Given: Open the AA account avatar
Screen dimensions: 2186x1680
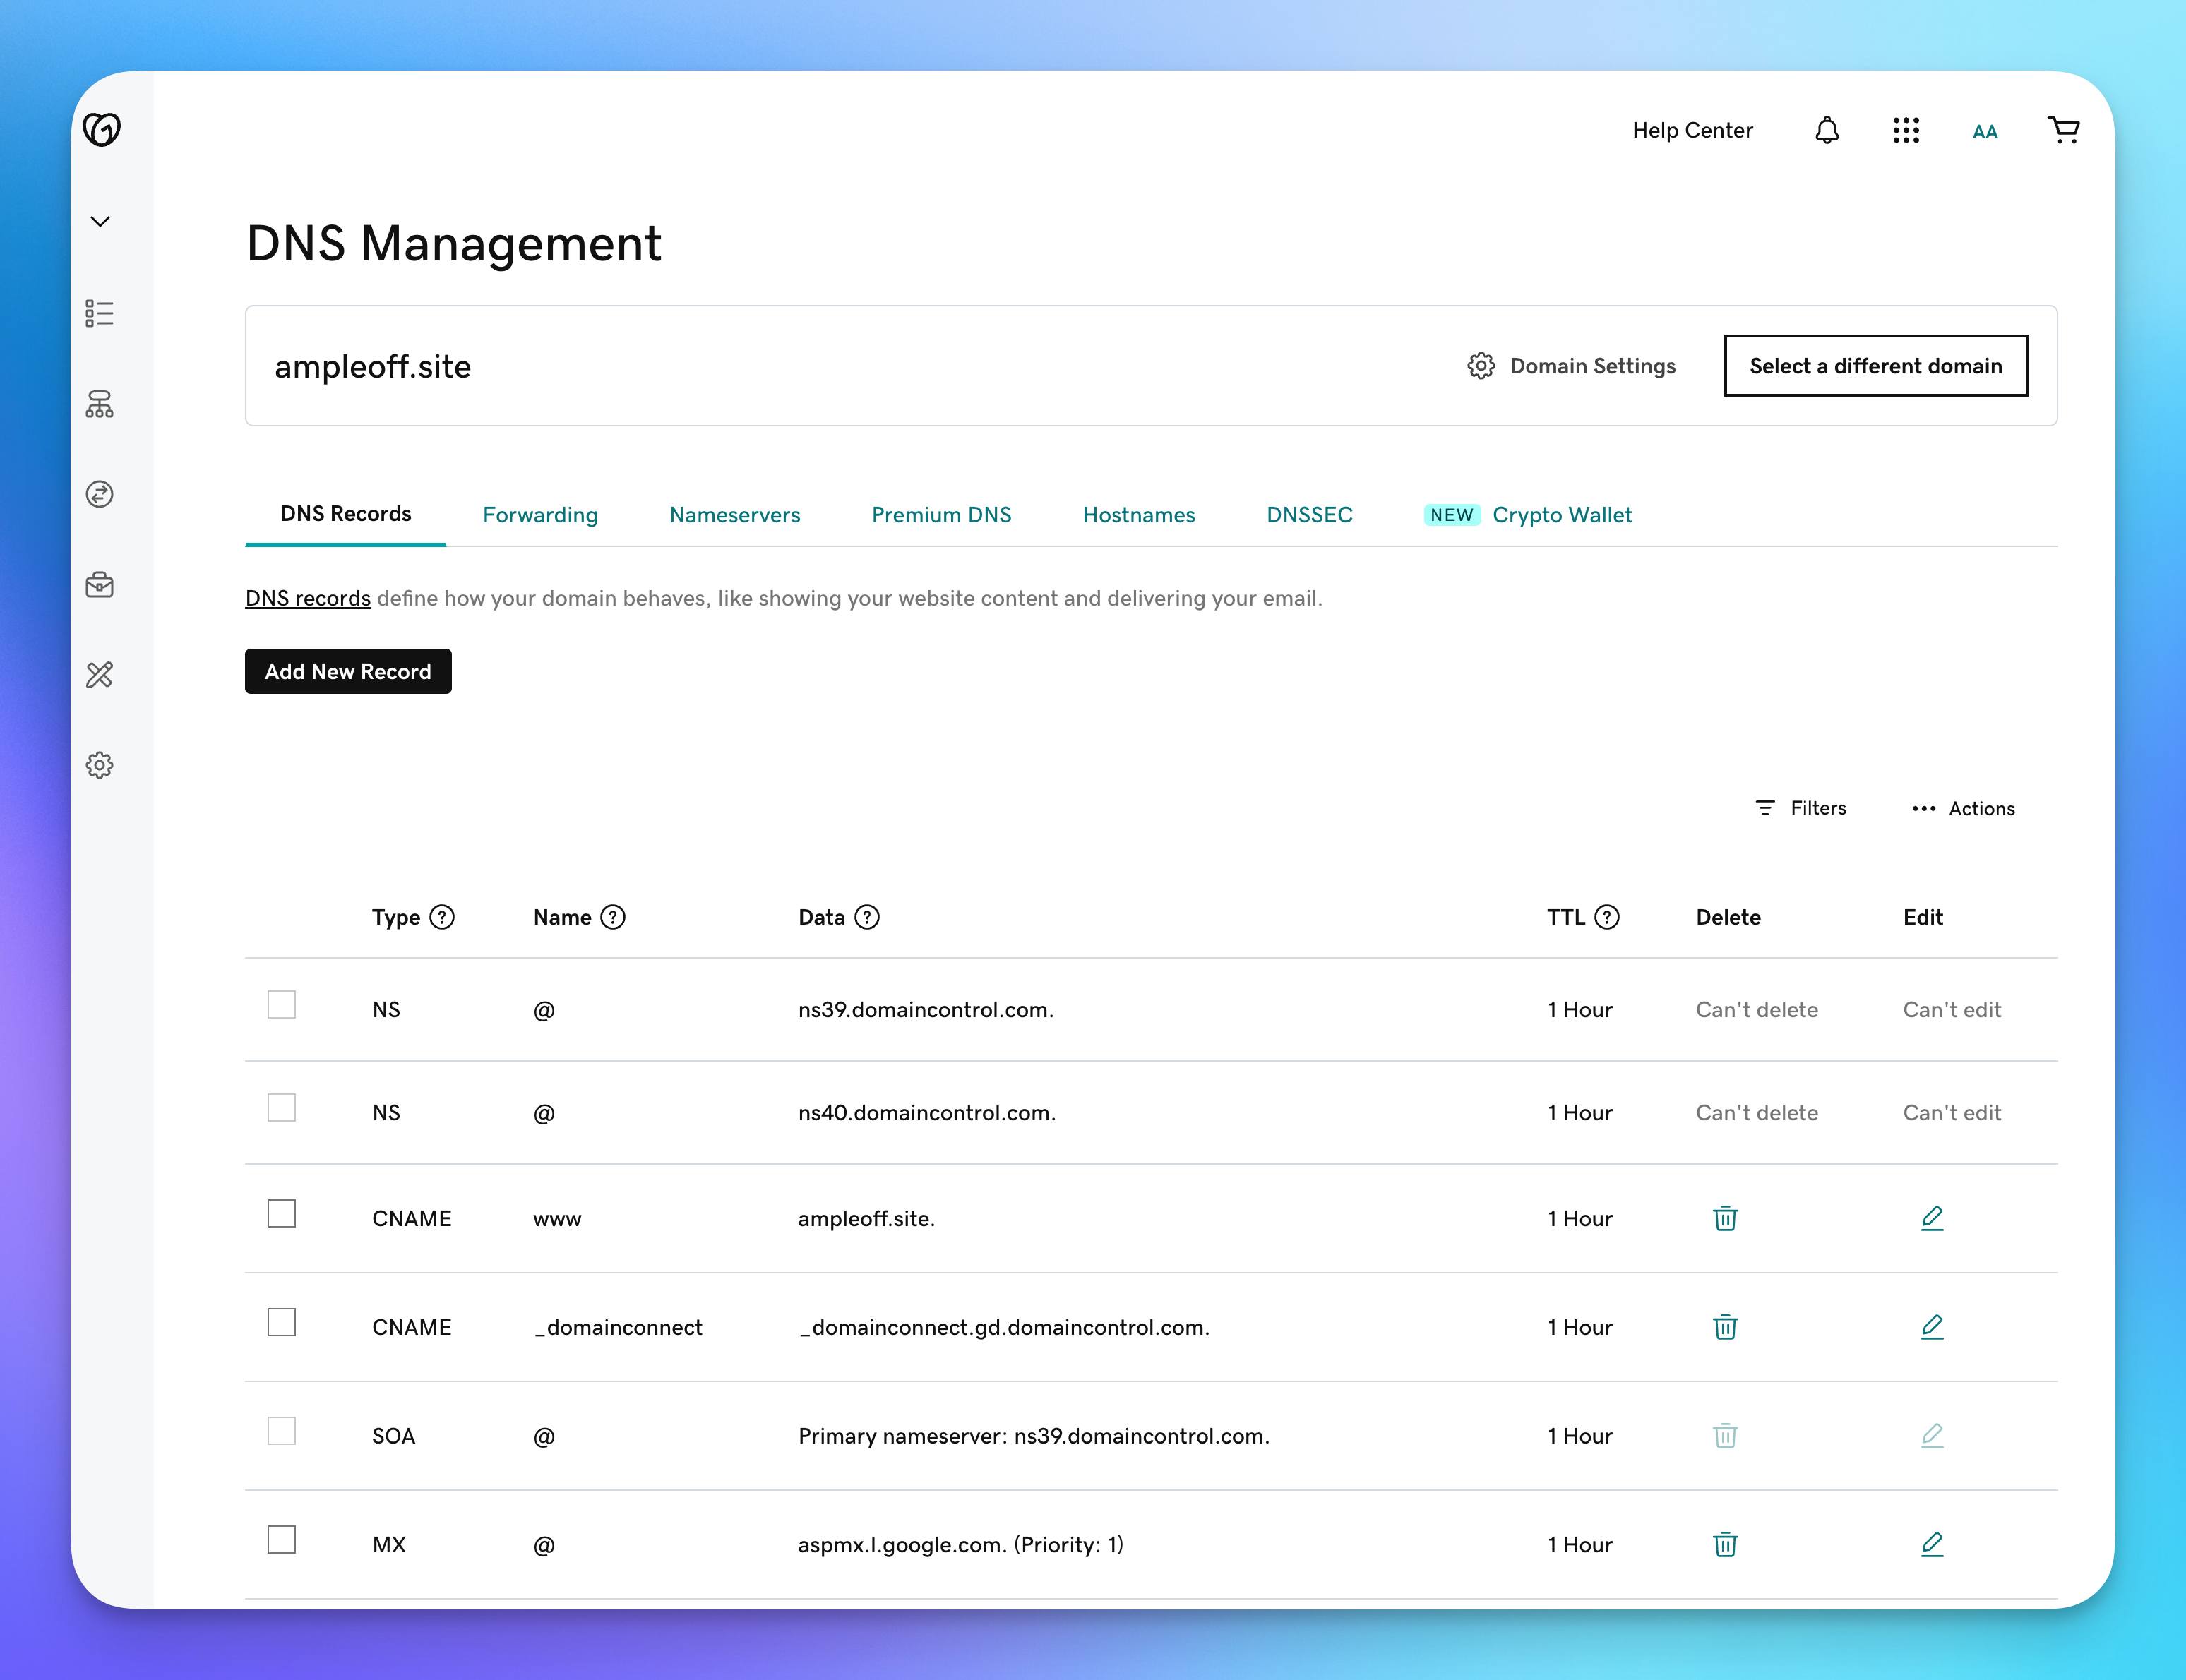Looking at the screenshot, I should coord(1984,131).
